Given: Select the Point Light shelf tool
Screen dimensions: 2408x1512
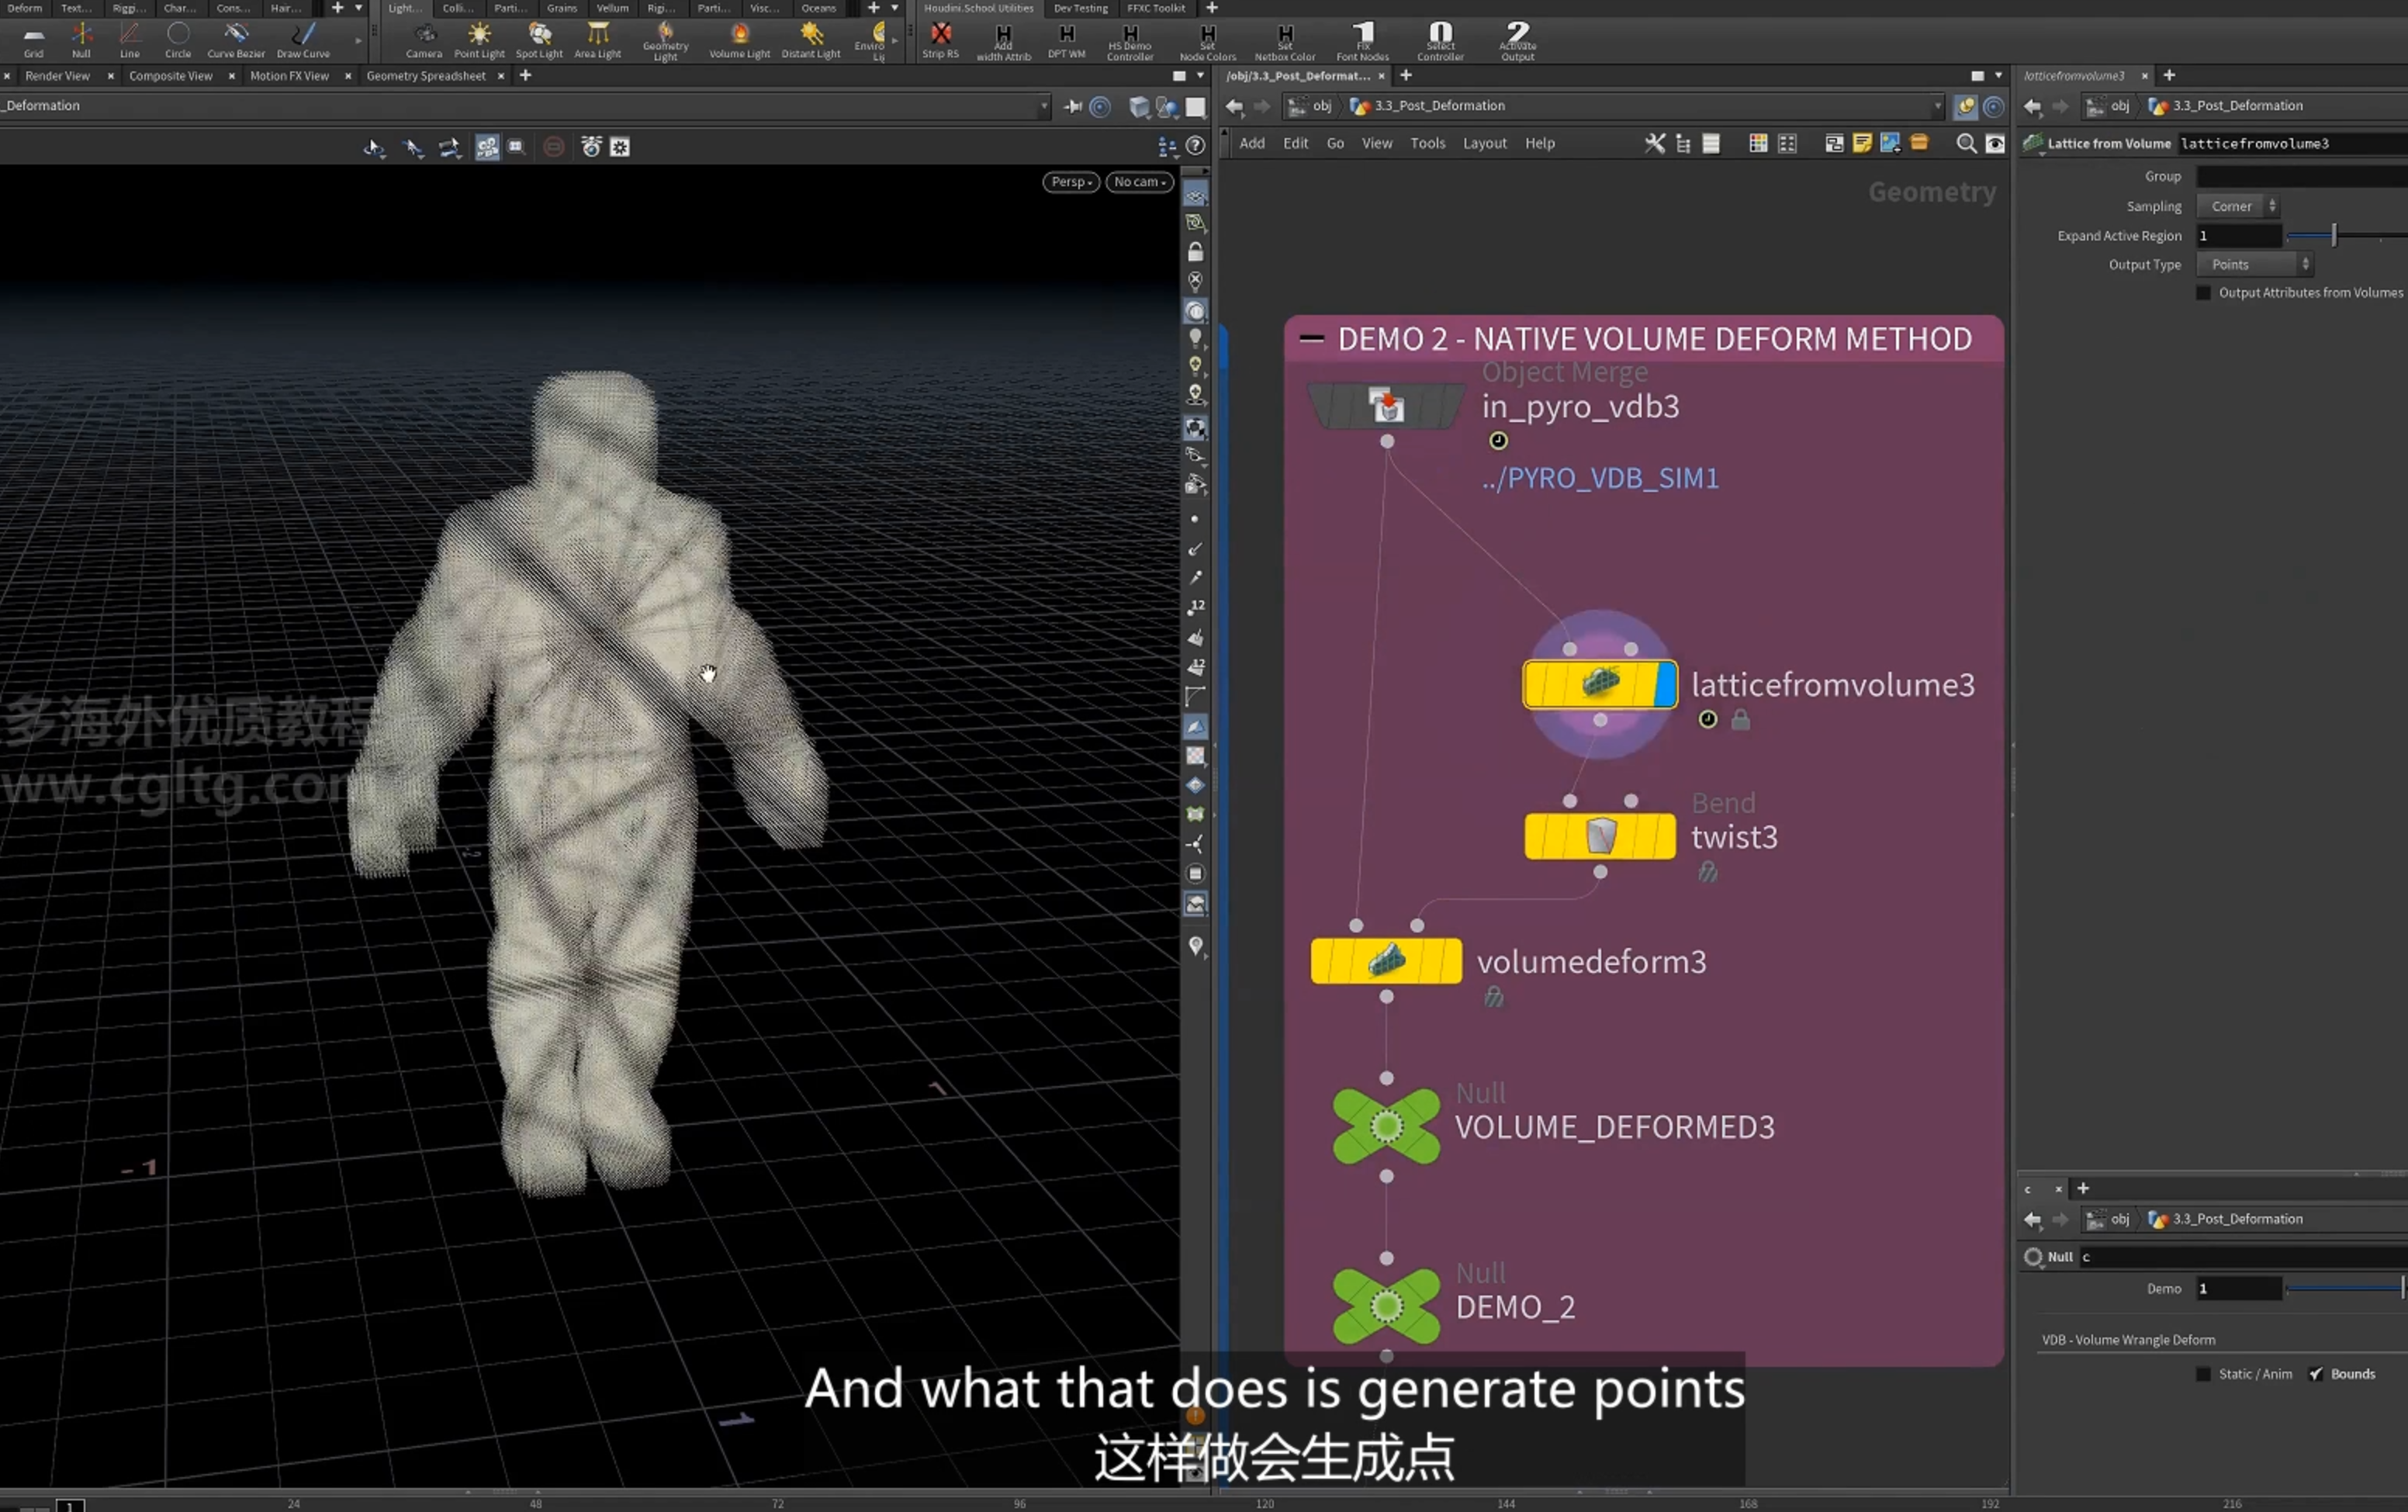Looking at the screenshot, I should point(479,40).
